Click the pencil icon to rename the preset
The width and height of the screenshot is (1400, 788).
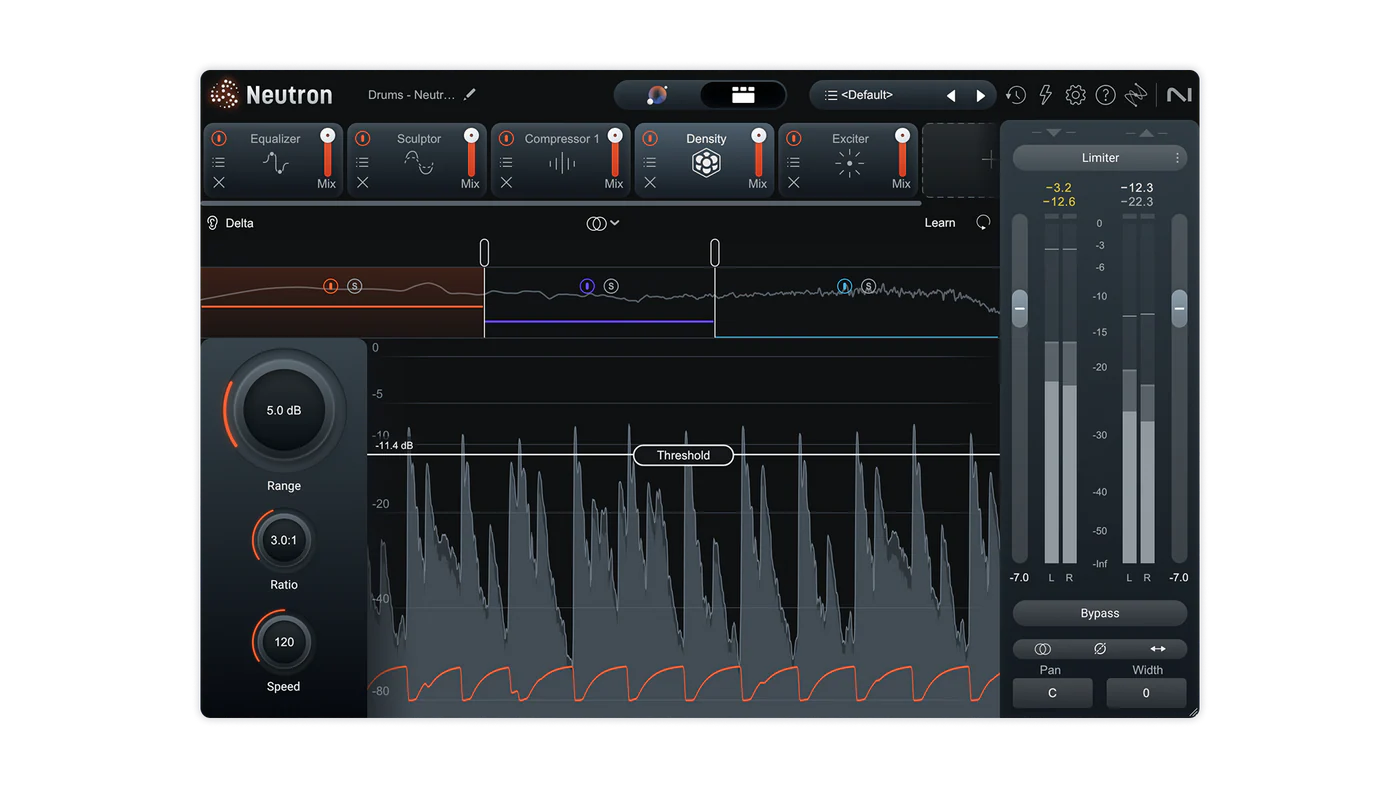point(470,95)
